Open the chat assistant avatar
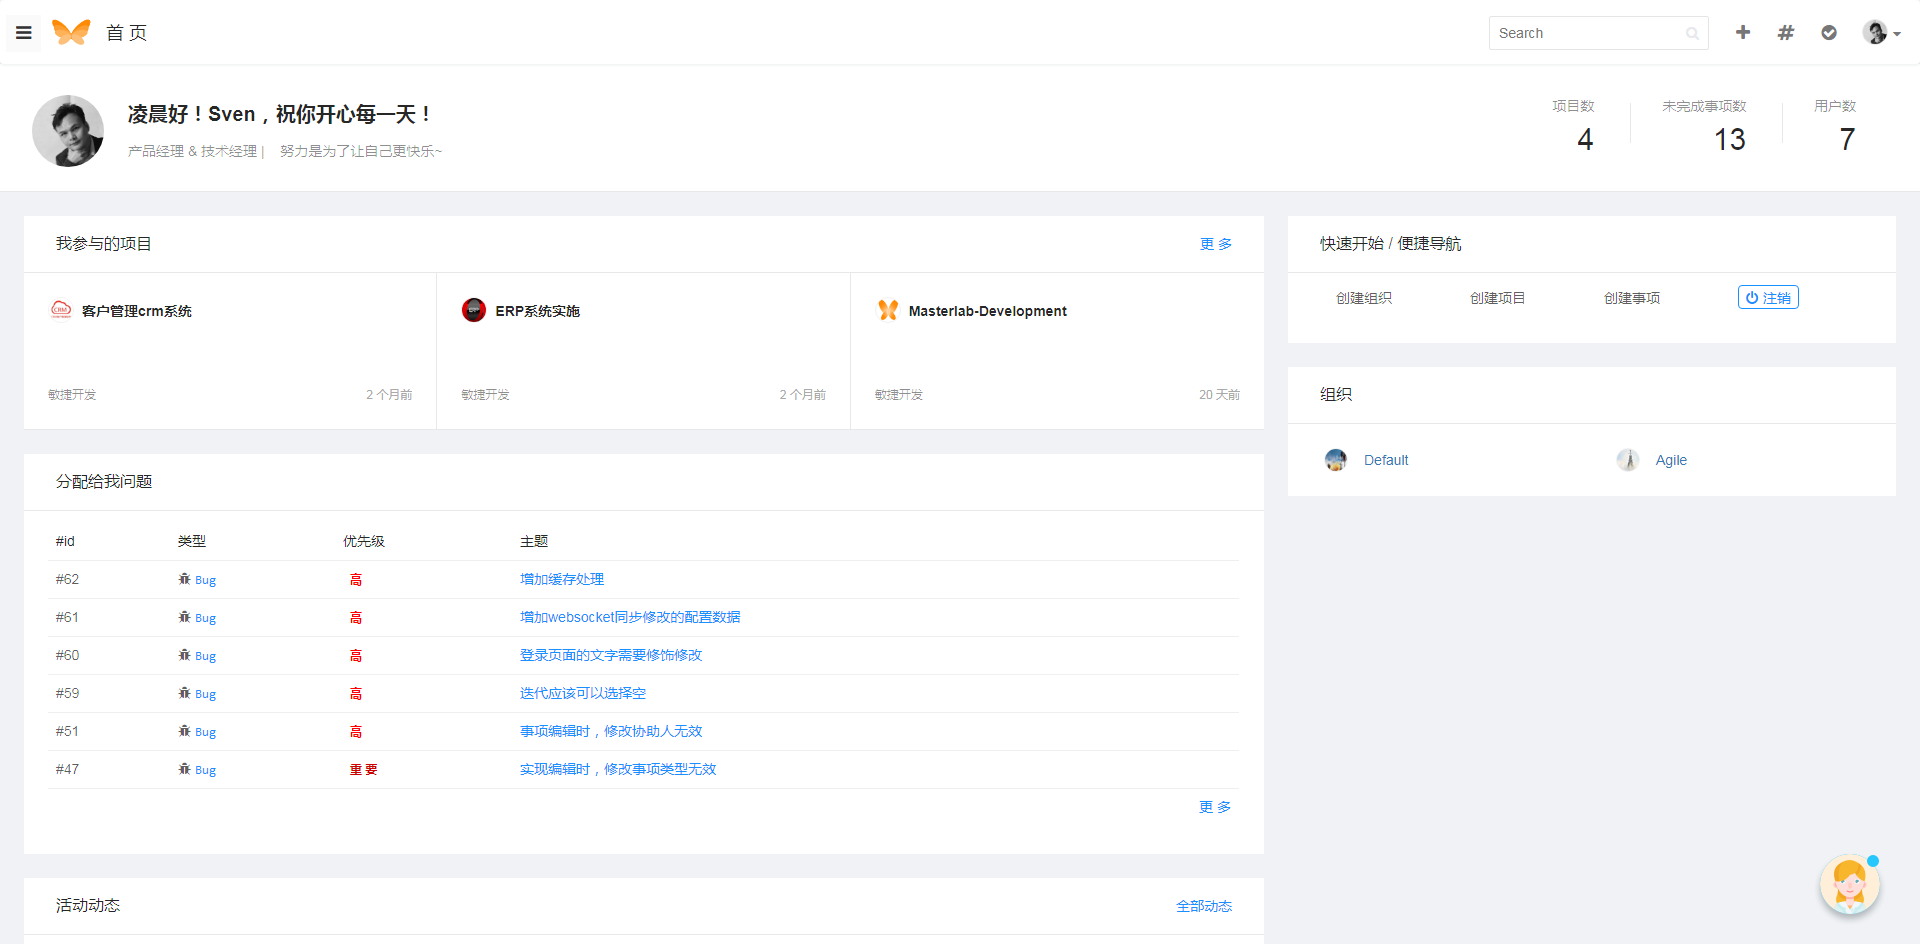The height and width of the screenshot is (944, 1920). click(x=1850, y=885)
